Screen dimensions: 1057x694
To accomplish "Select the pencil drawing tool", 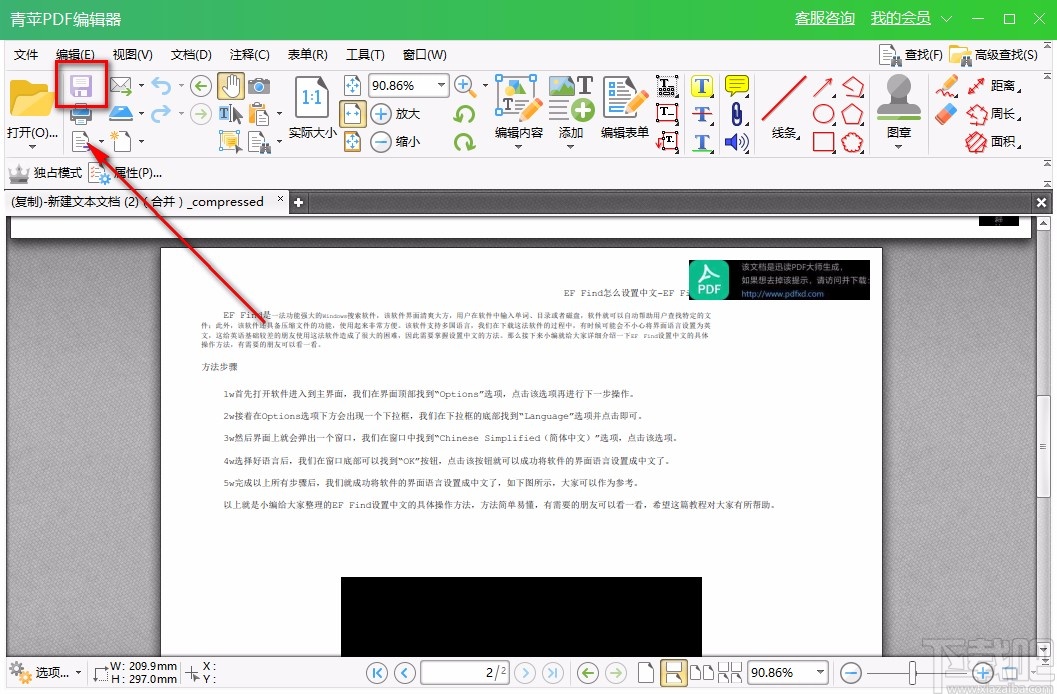I will click(x=947, y=86).
